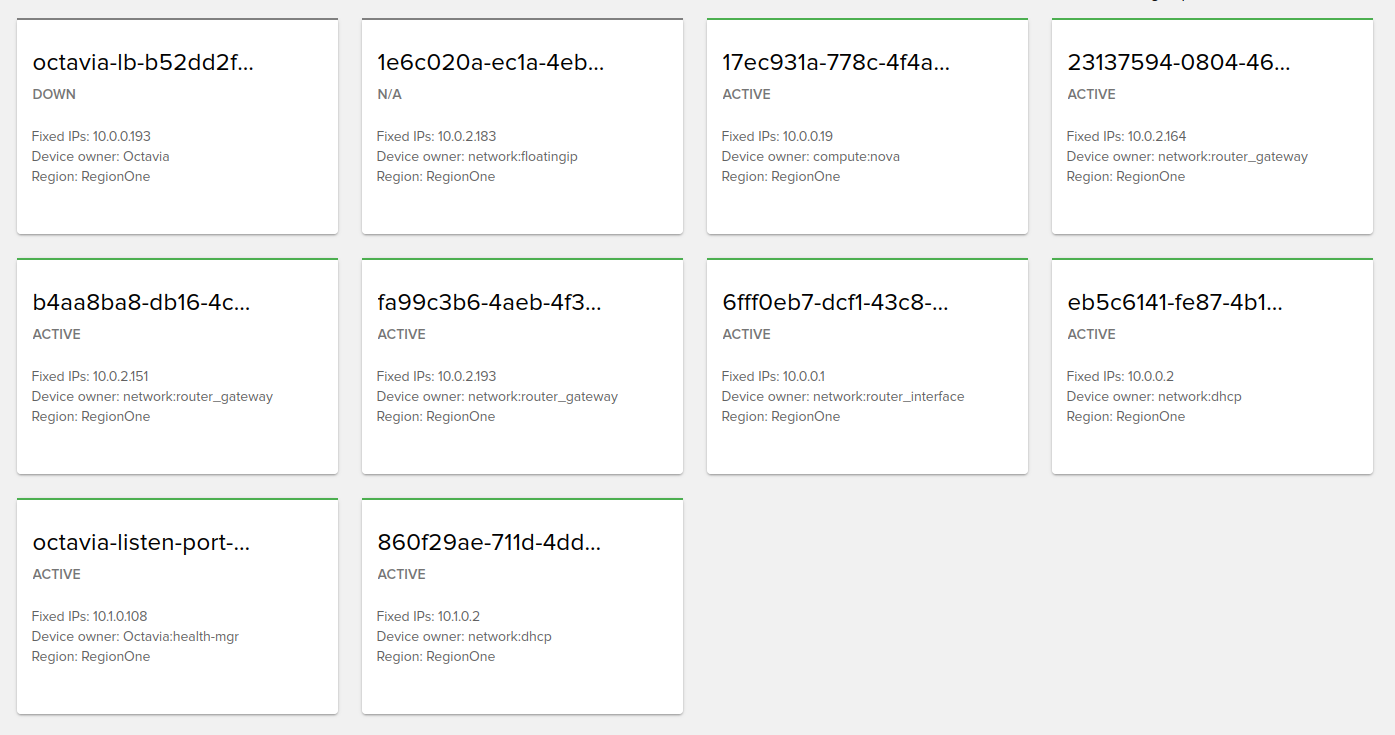Image resolution: width=1395 pixels, height=735 pixels.
Task: Select the Octavia:health-mgr device owner text
Action: click(135, 636)
